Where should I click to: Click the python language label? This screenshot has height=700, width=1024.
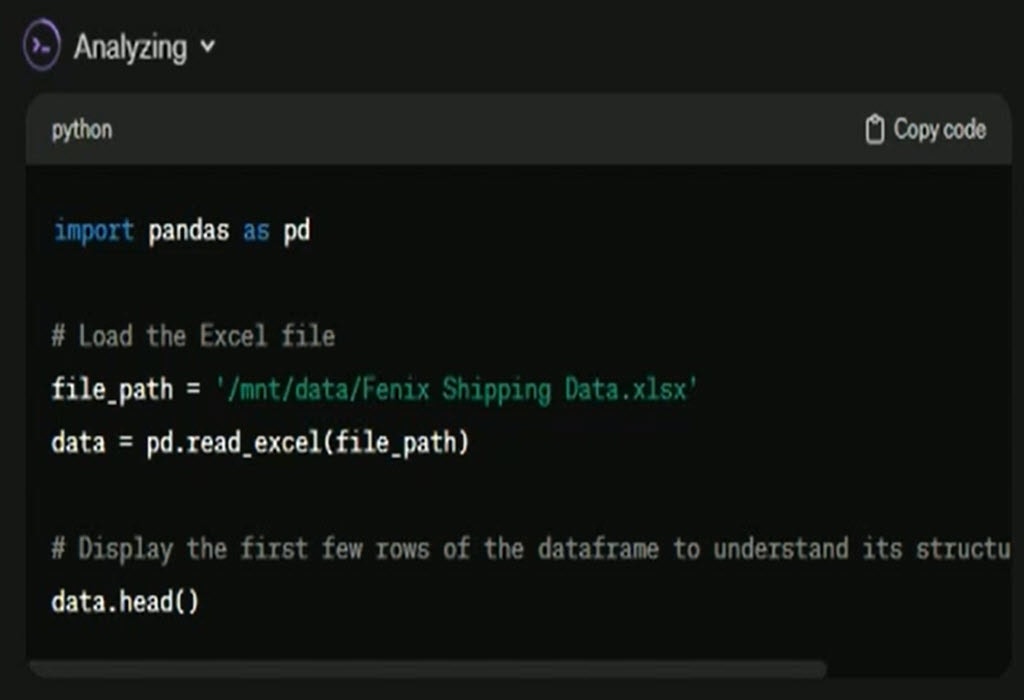pyautogui.click(x=82, y=130)
